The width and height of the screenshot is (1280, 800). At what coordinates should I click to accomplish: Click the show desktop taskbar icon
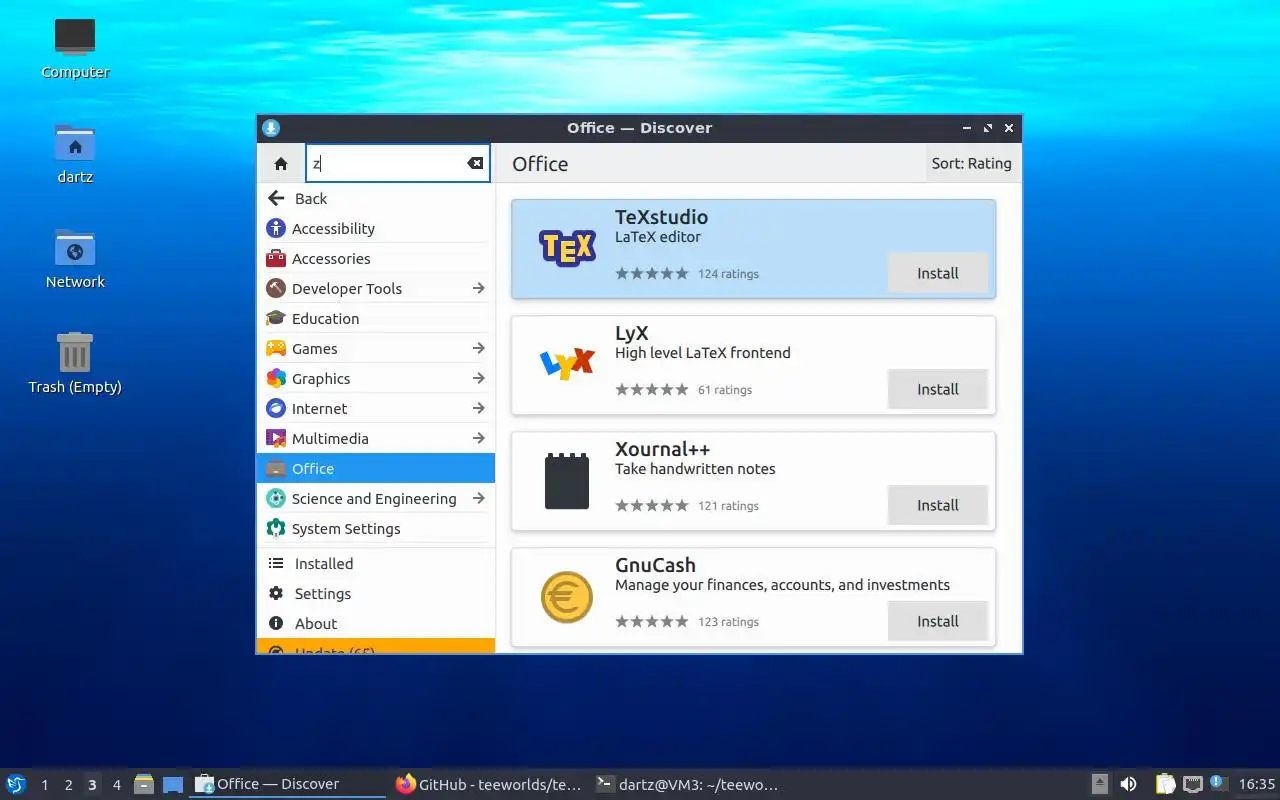(x=173, y=784)
